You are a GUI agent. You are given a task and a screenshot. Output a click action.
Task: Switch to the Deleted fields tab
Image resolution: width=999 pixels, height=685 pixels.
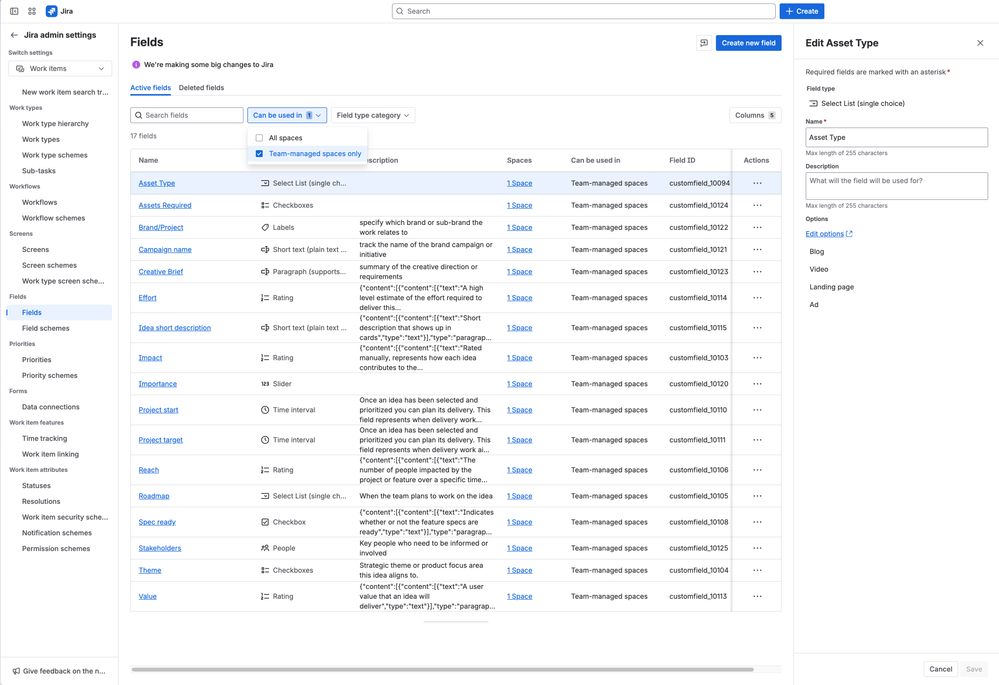[x=201, y=88]
